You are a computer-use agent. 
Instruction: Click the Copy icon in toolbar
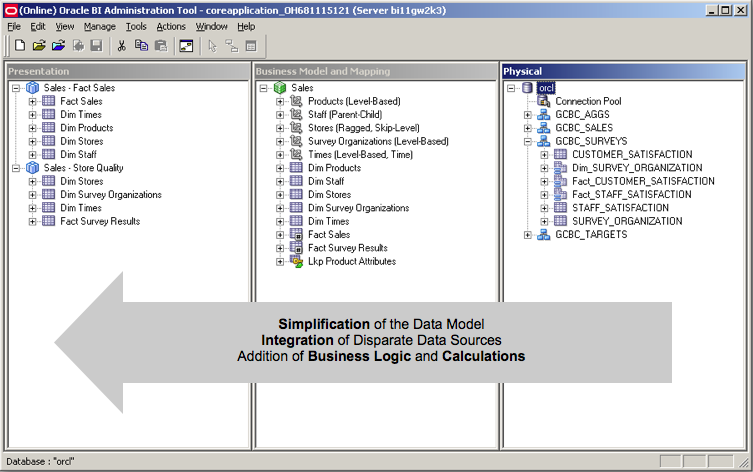tap(141, 46)
